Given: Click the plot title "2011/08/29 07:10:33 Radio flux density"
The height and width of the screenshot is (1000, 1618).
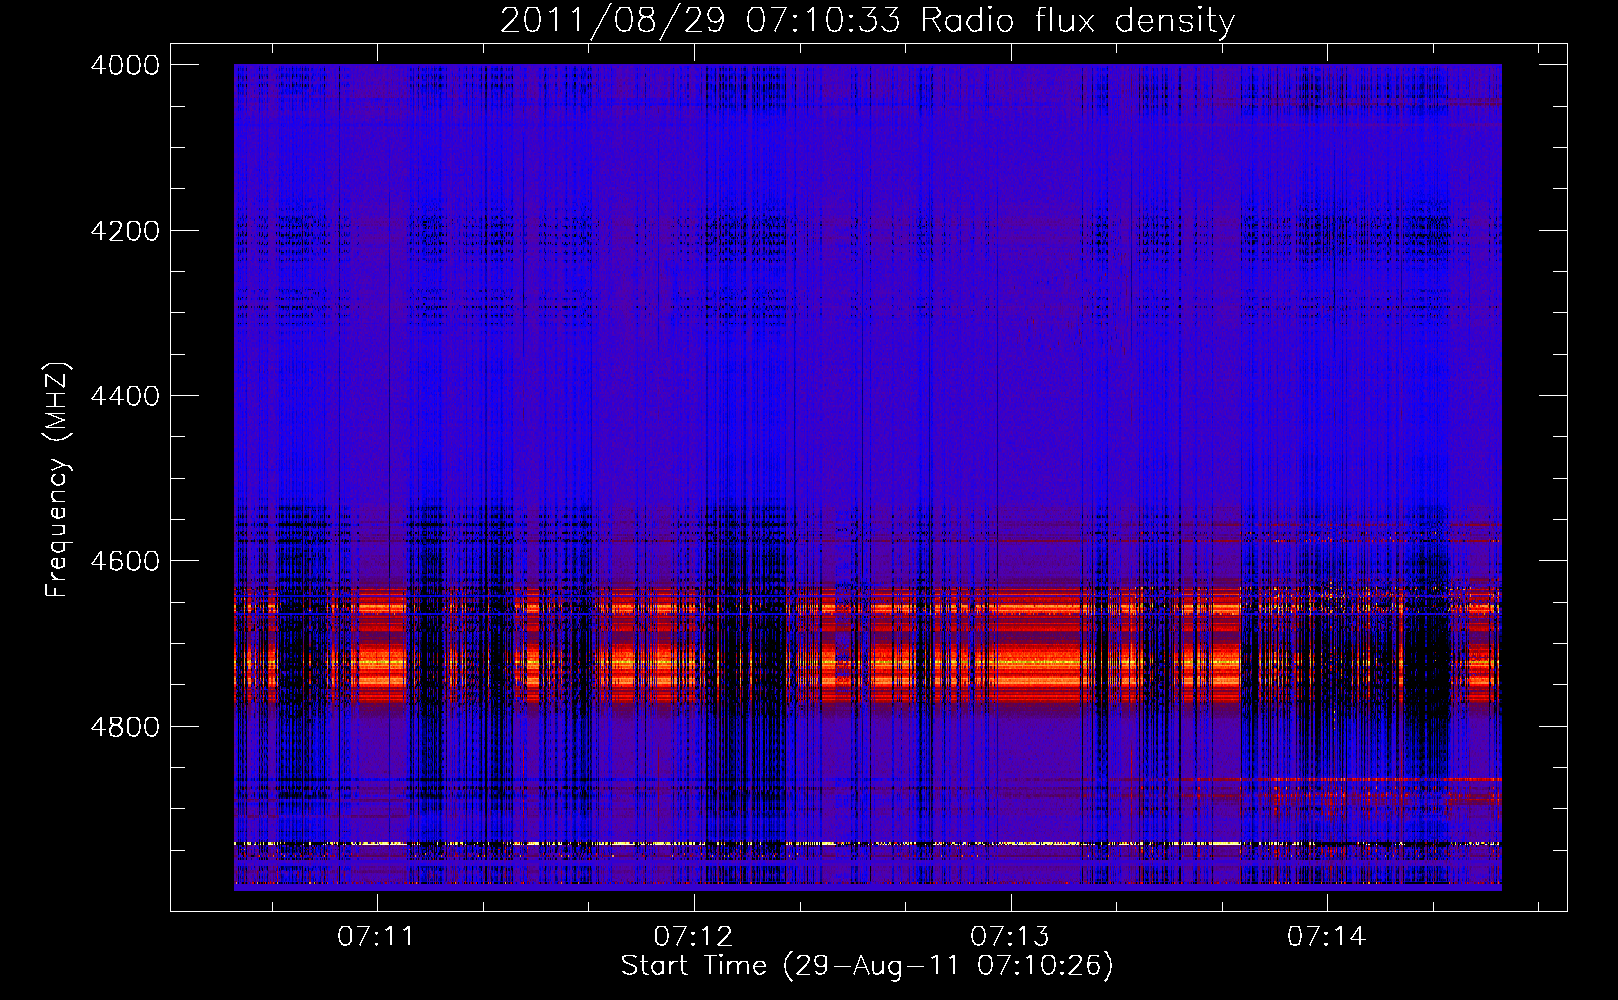Looking at the screenshot, I should [867, 20].
